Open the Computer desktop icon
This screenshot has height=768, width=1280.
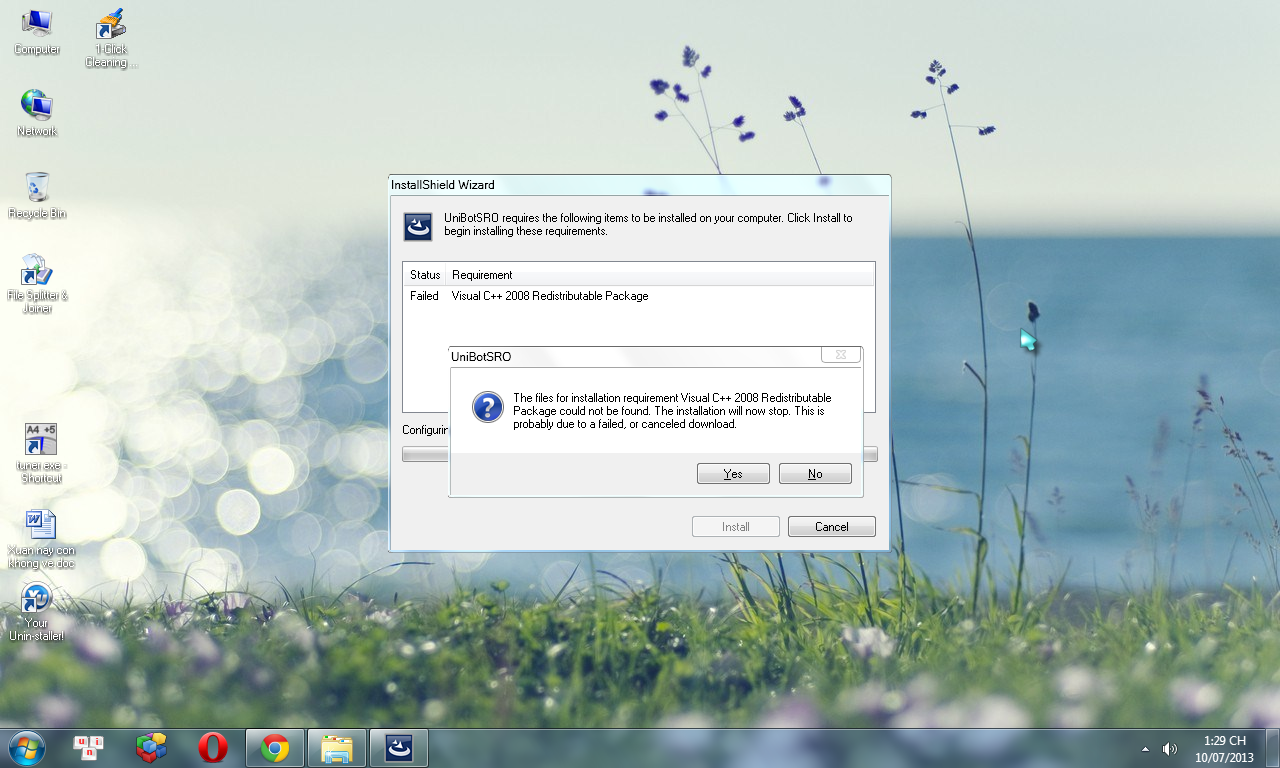[x=37, y=32]
